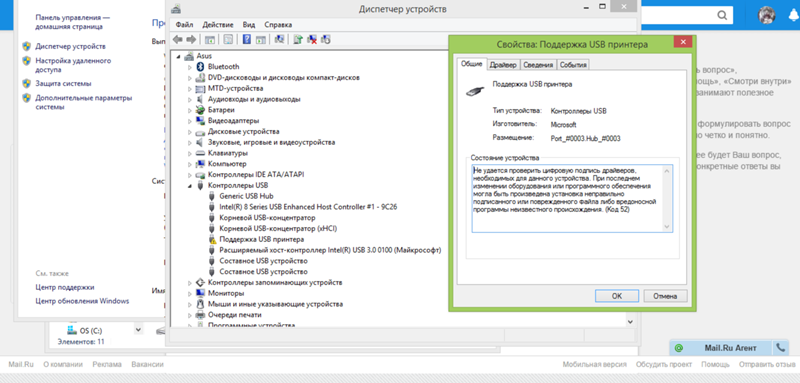Click the show/hide action pane toolbar icon

point(260,39)
